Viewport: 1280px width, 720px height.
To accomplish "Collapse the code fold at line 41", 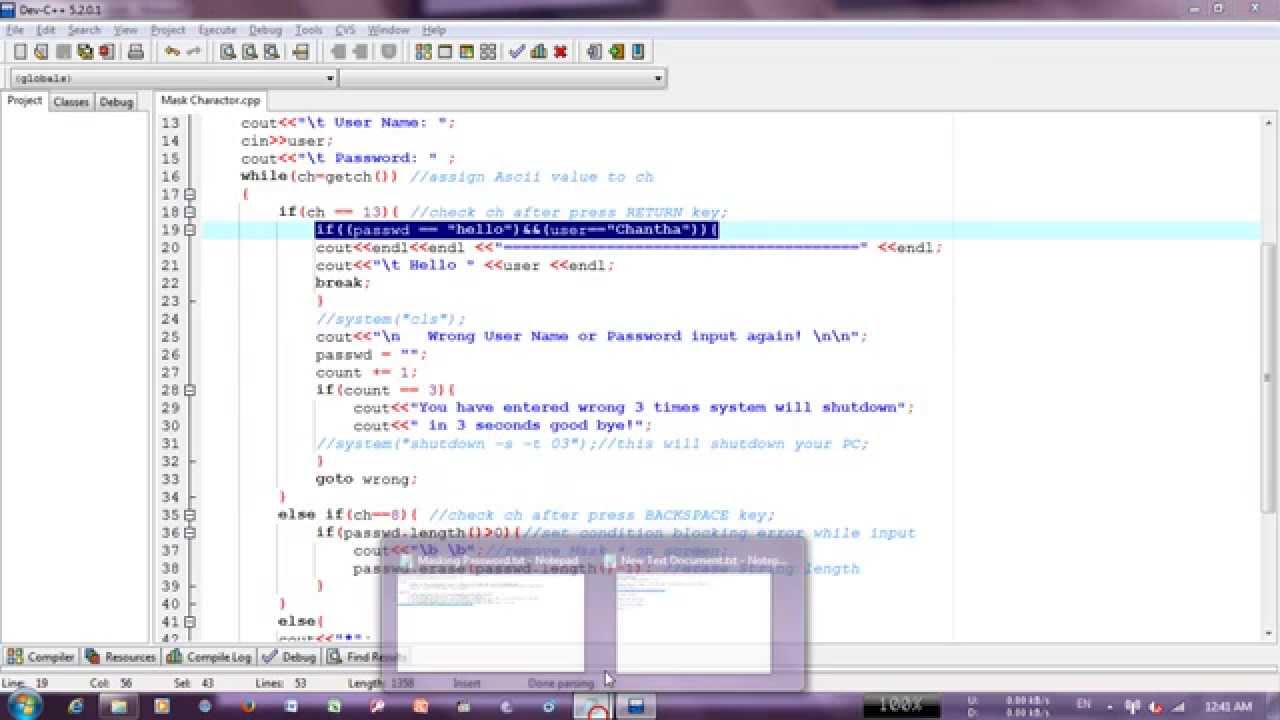I will [190, 622].
